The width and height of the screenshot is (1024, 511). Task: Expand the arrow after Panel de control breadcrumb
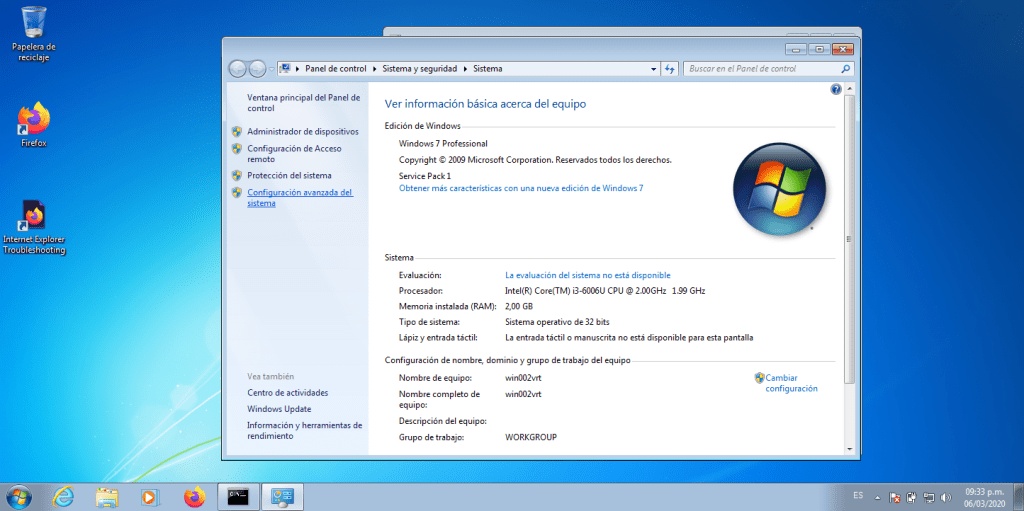tap(374, 69)
